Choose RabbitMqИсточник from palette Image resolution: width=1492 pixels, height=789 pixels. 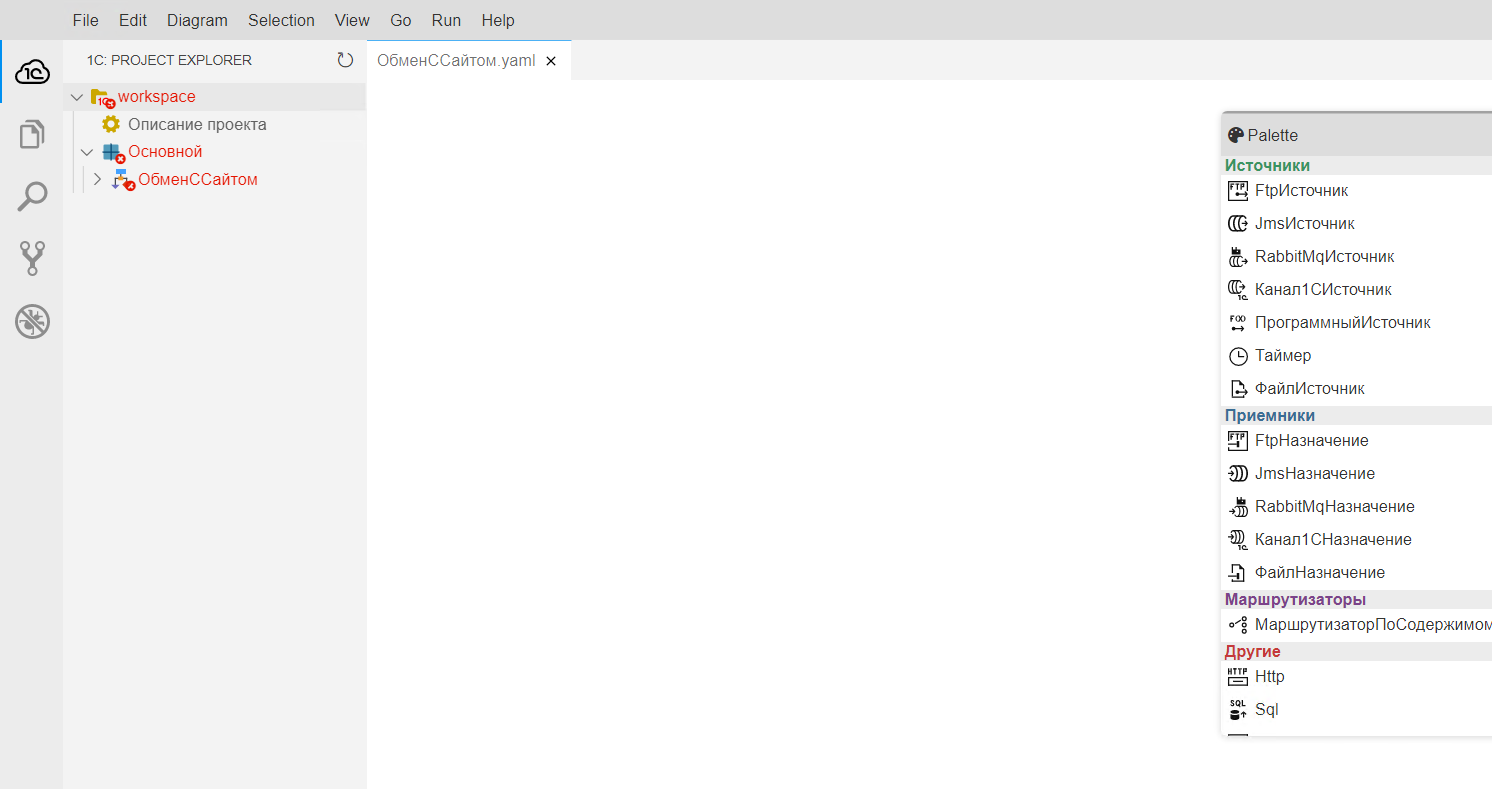[x=1324, y=257]
